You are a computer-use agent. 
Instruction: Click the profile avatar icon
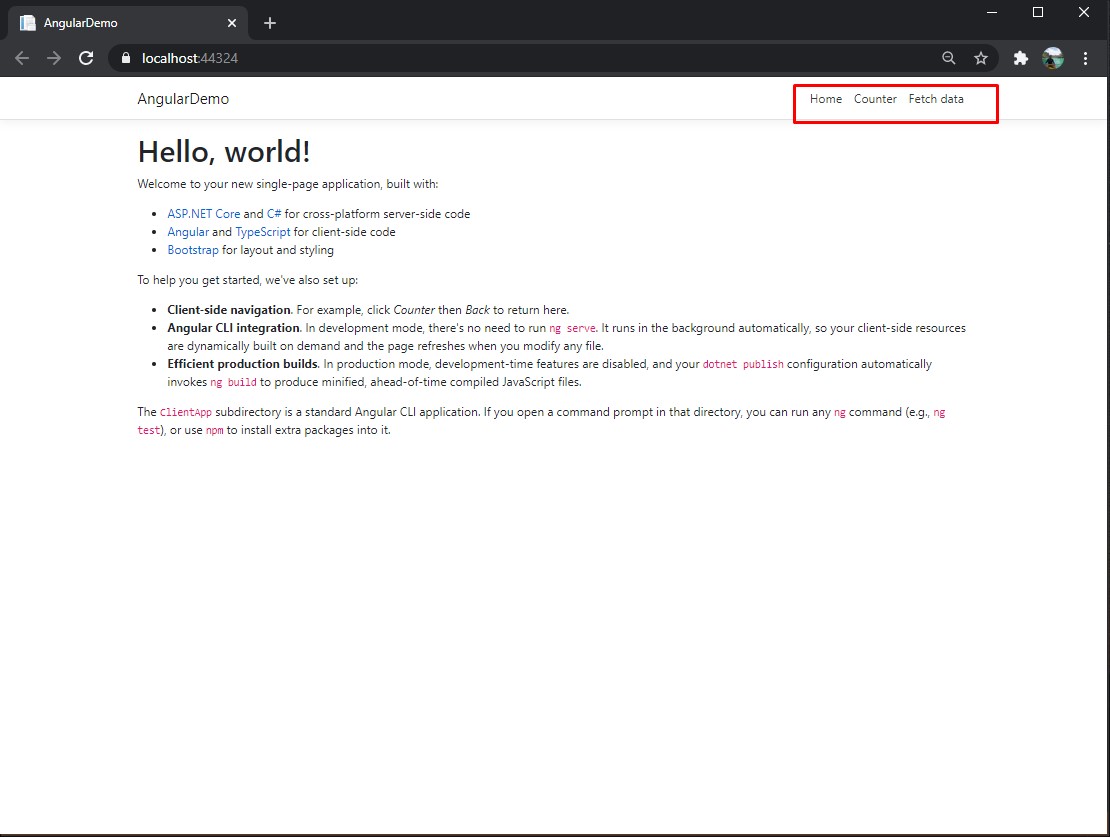(x=1053, y=58)
